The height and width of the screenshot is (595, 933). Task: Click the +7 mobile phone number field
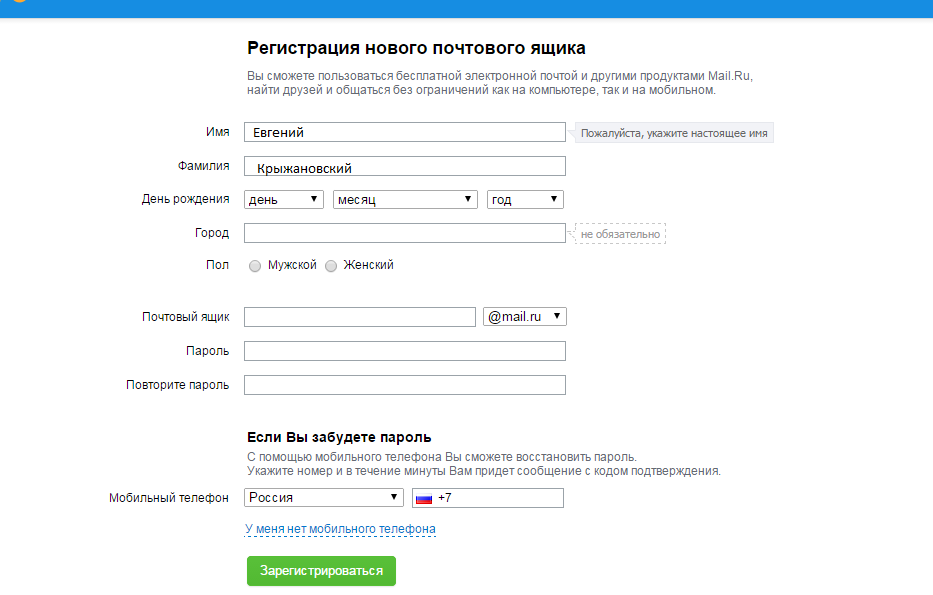point(488,498)
